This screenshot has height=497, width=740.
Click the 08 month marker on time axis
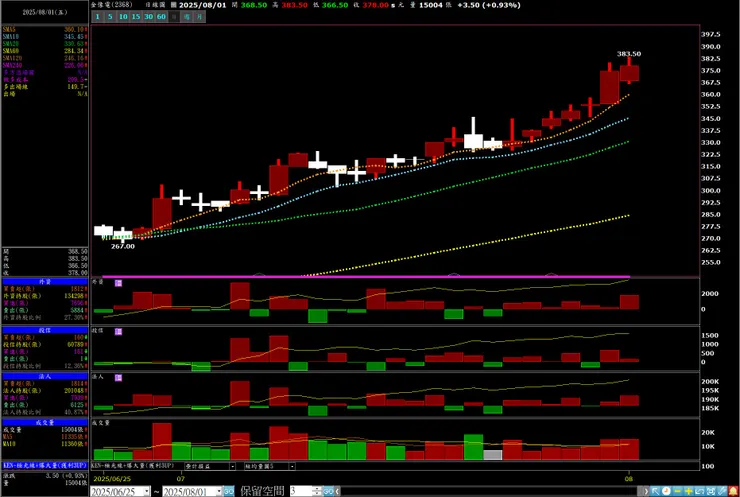pyautogui.click(x=629, y=479)
